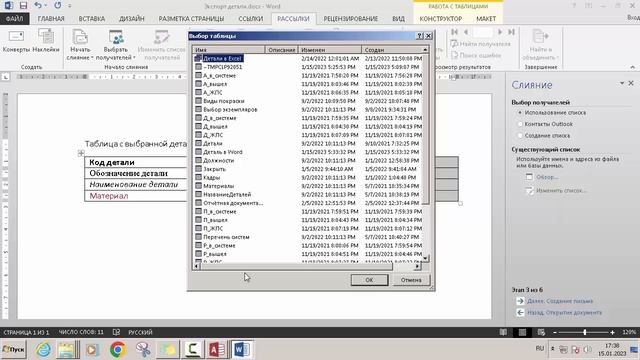This screenshot has width=640, height=360.
Task: Switch to the РАЗМЕТКА СТРАНИЦЫ tab
Action: (x=191, y=19)
